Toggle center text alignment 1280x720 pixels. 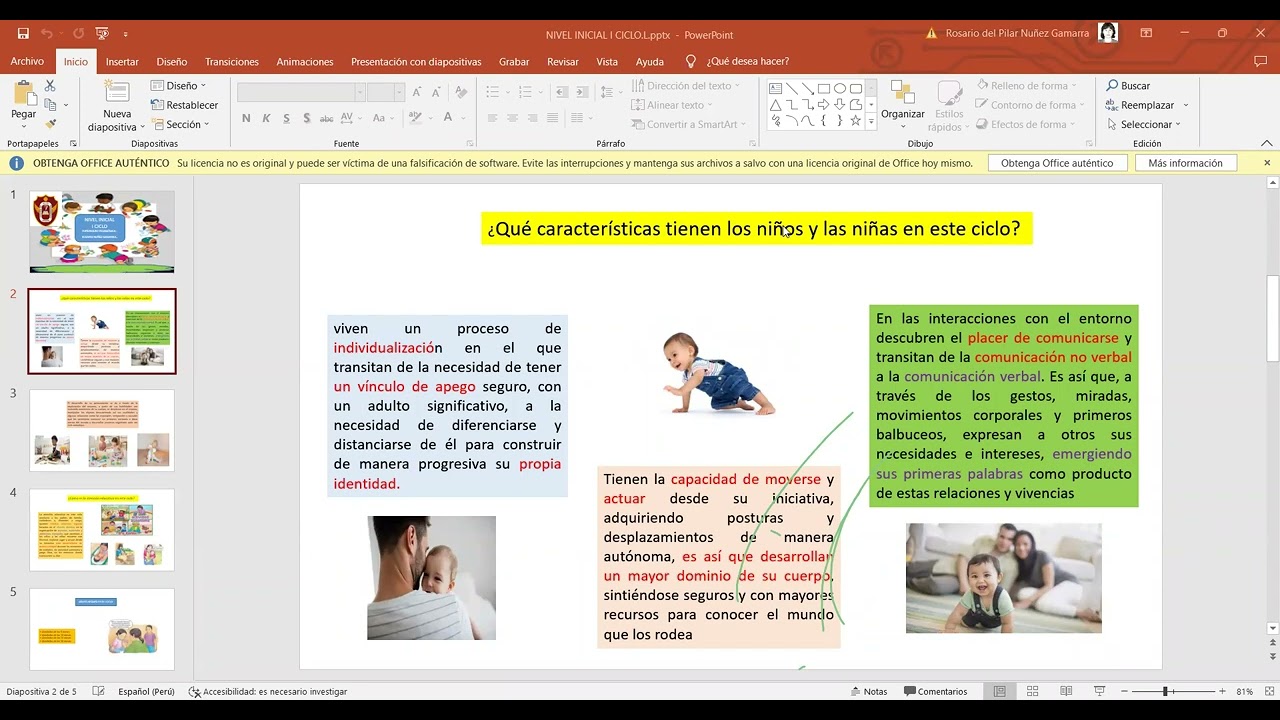(513, 118)
